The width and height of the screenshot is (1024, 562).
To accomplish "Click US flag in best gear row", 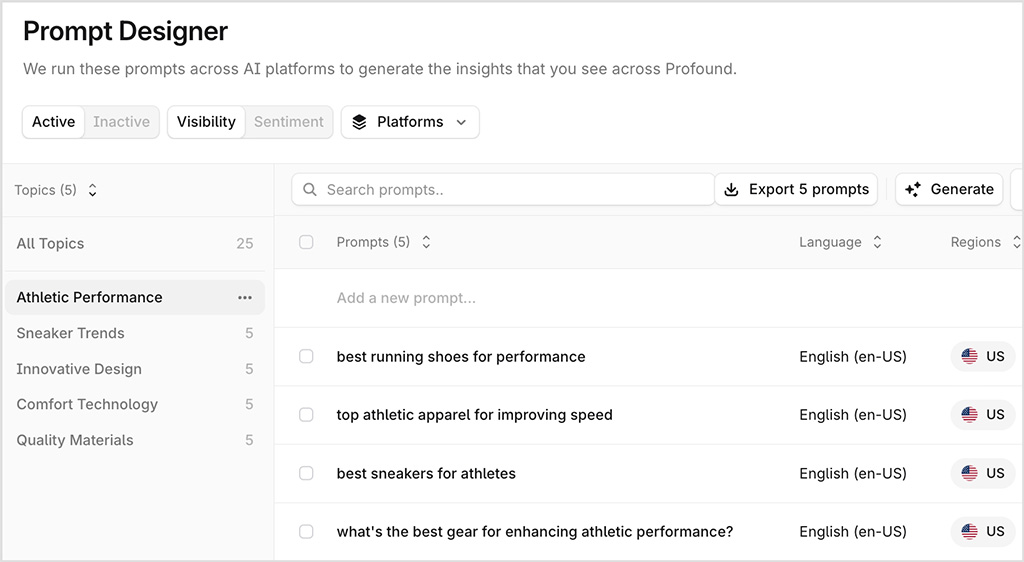I will click(x=970, y=531).
